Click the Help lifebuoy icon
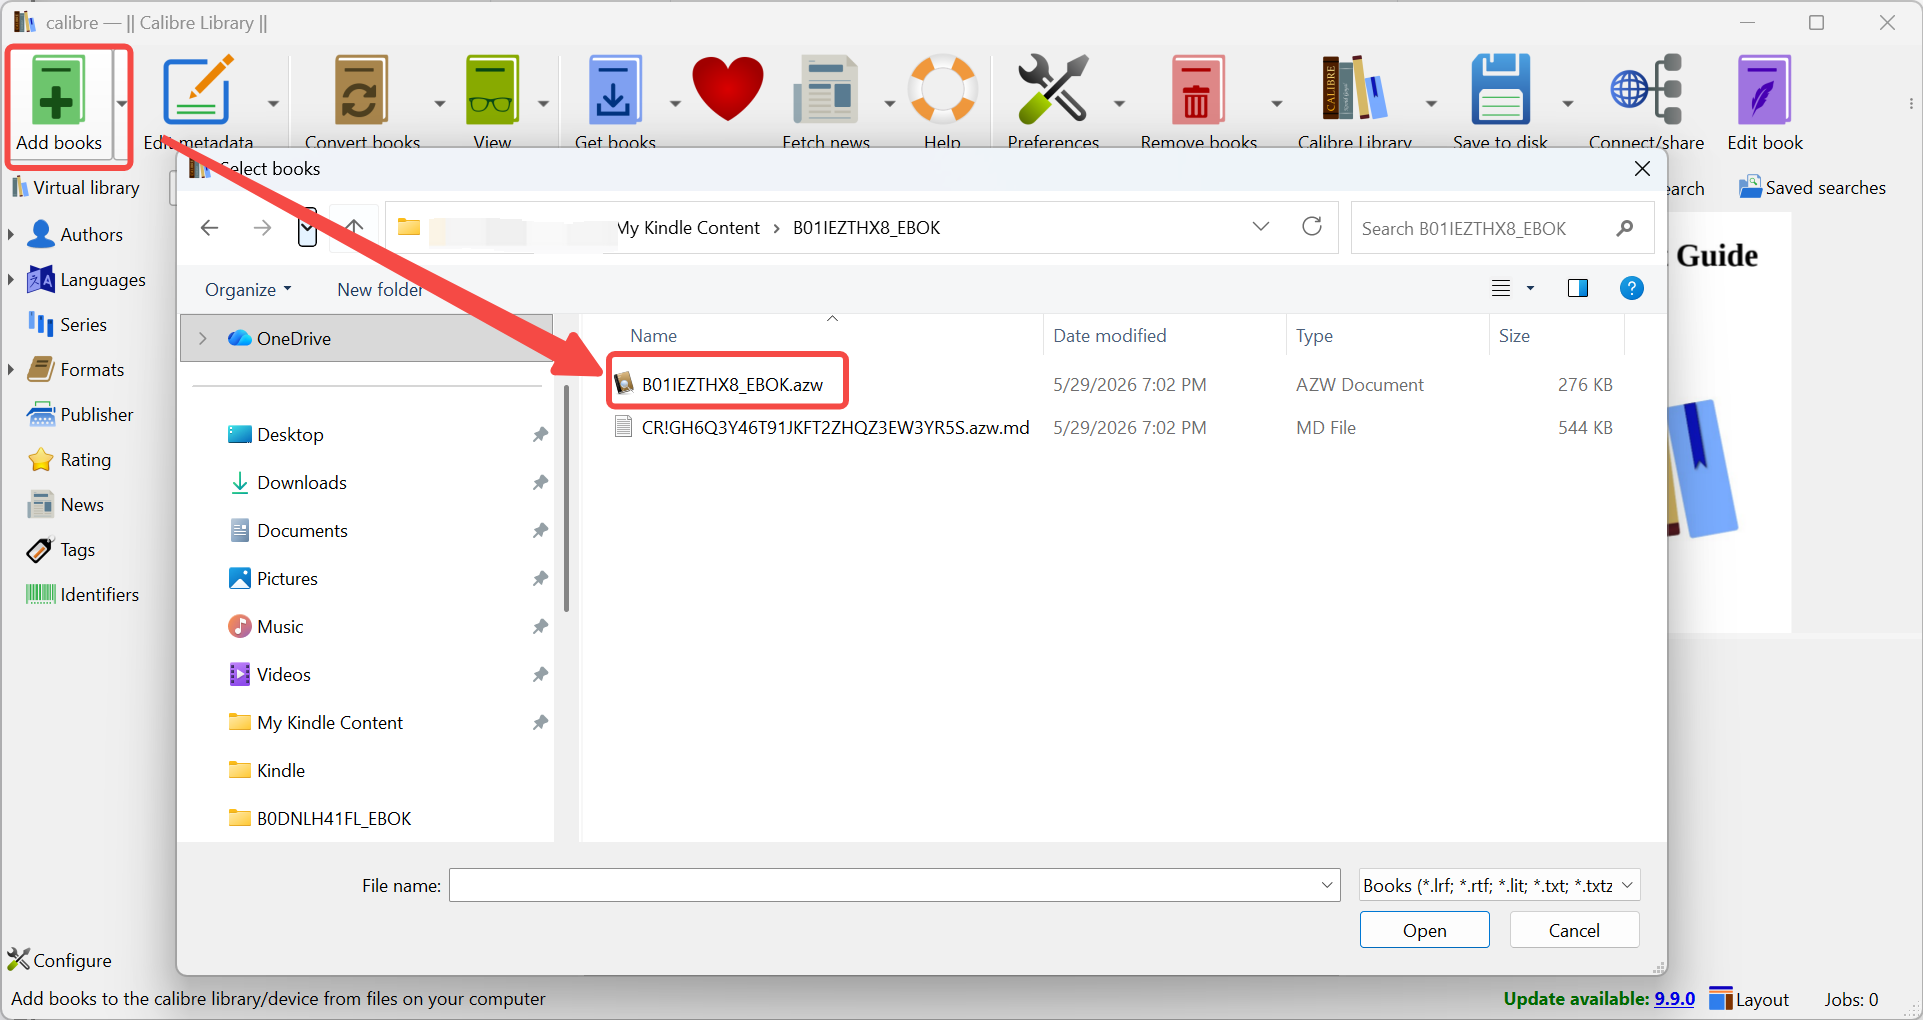1923x1020 pixels. click(942, 90)
